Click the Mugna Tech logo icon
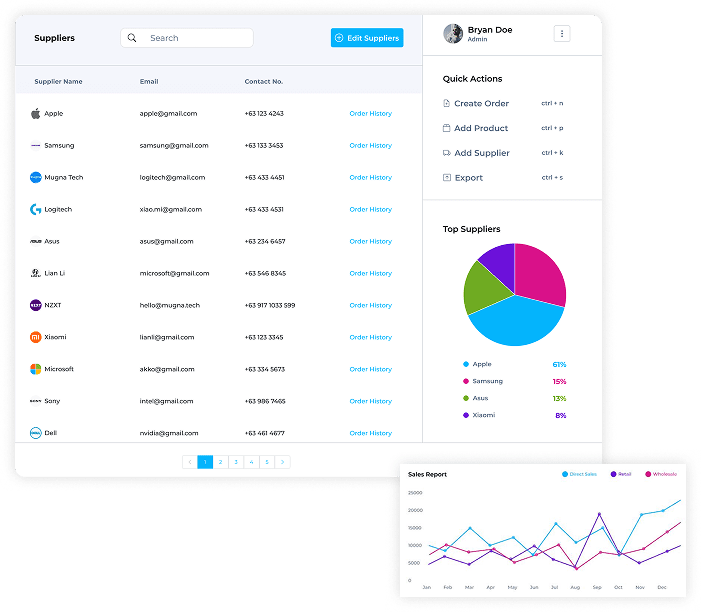 tap(35, 178)
